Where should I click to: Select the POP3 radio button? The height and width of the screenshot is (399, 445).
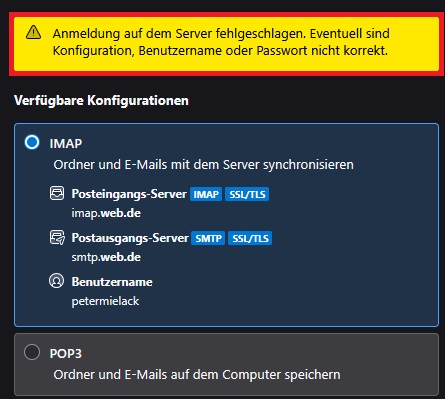[x=32, y=352]
